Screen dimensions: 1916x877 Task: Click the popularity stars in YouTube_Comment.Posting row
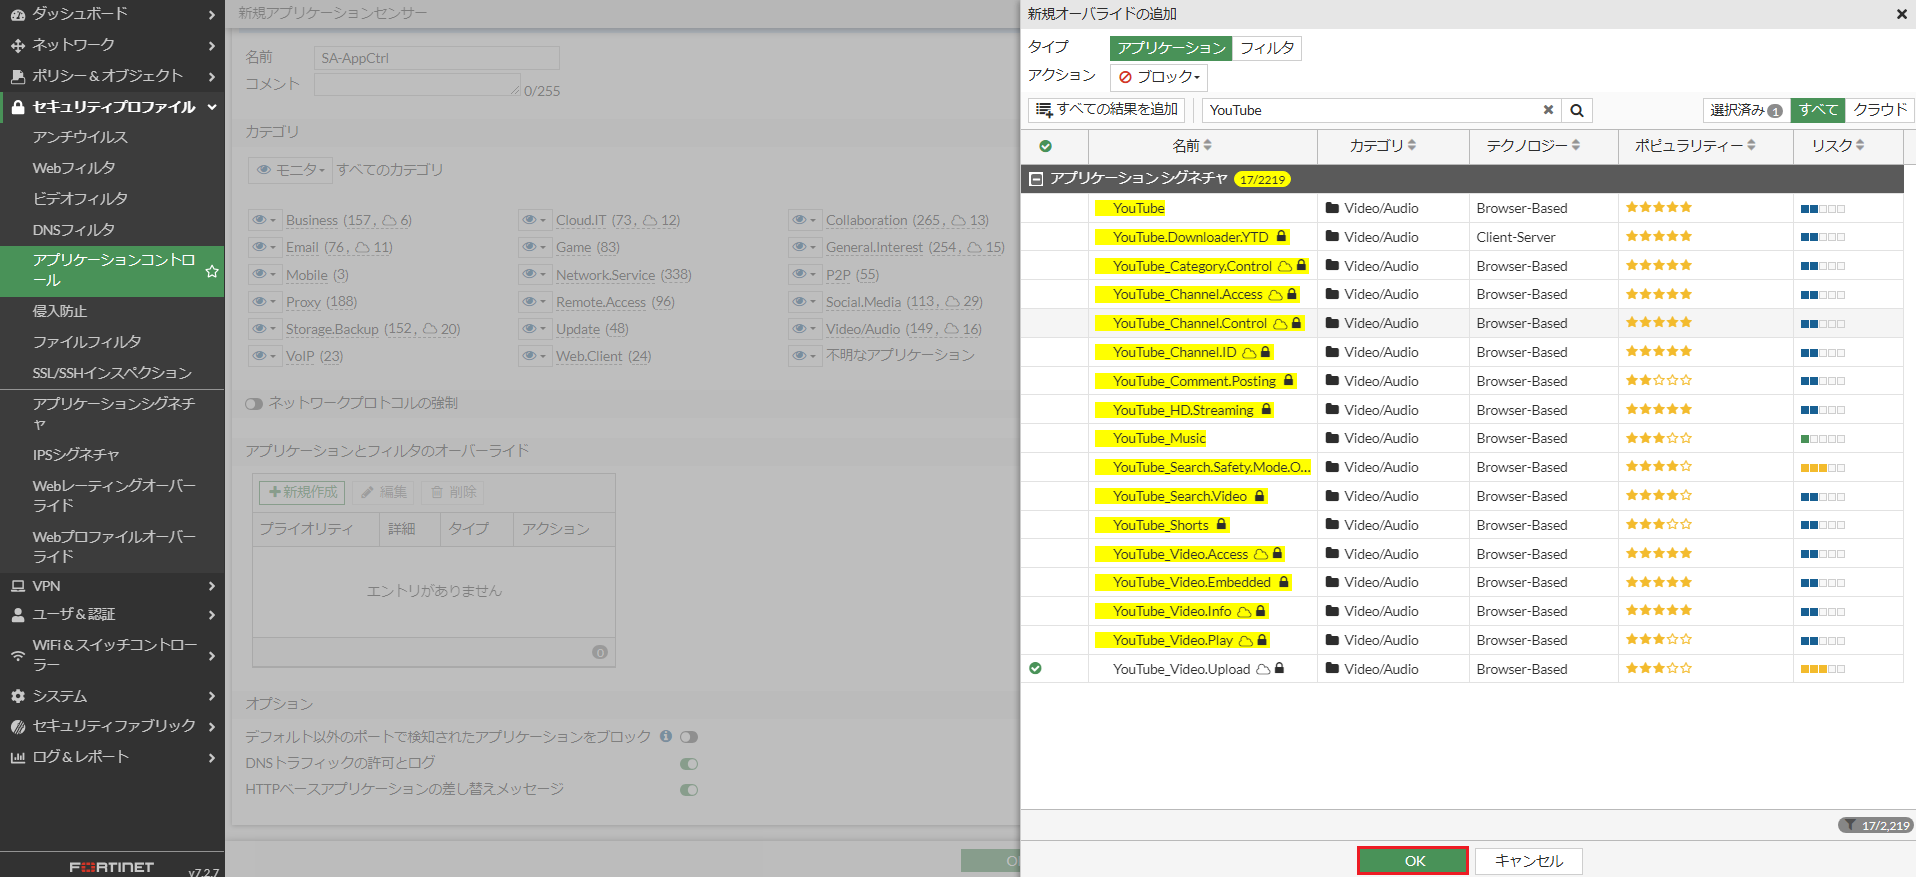pyautogui.click(x=1659, y=380)
